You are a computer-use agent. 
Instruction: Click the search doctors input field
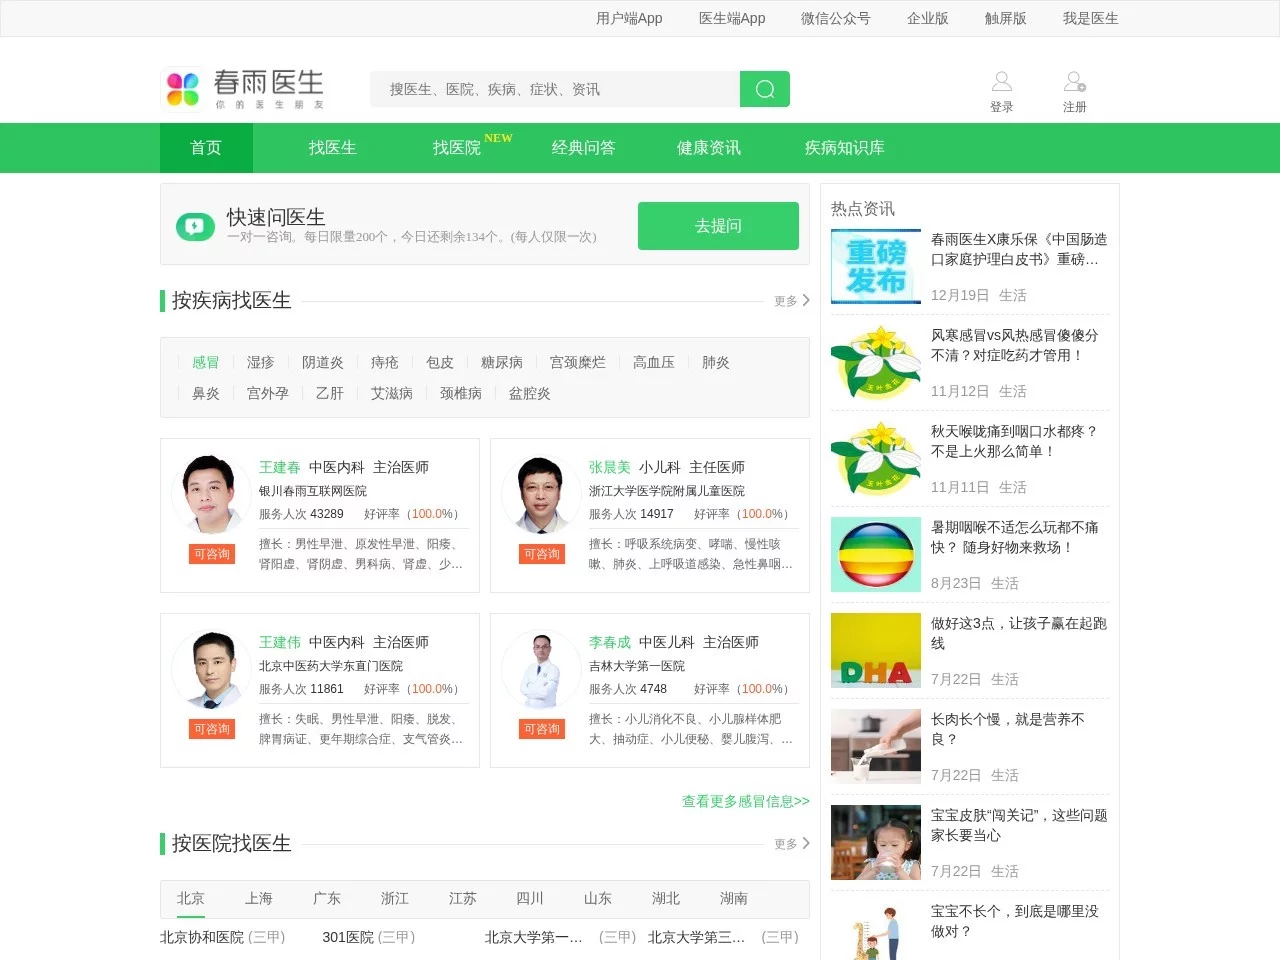[x=555, y=89]
